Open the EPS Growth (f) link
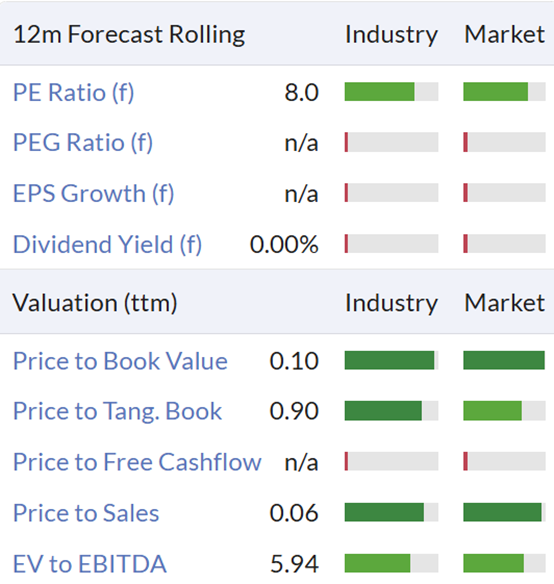The width and height of the screenshot is (554, 584). [94, 193]
